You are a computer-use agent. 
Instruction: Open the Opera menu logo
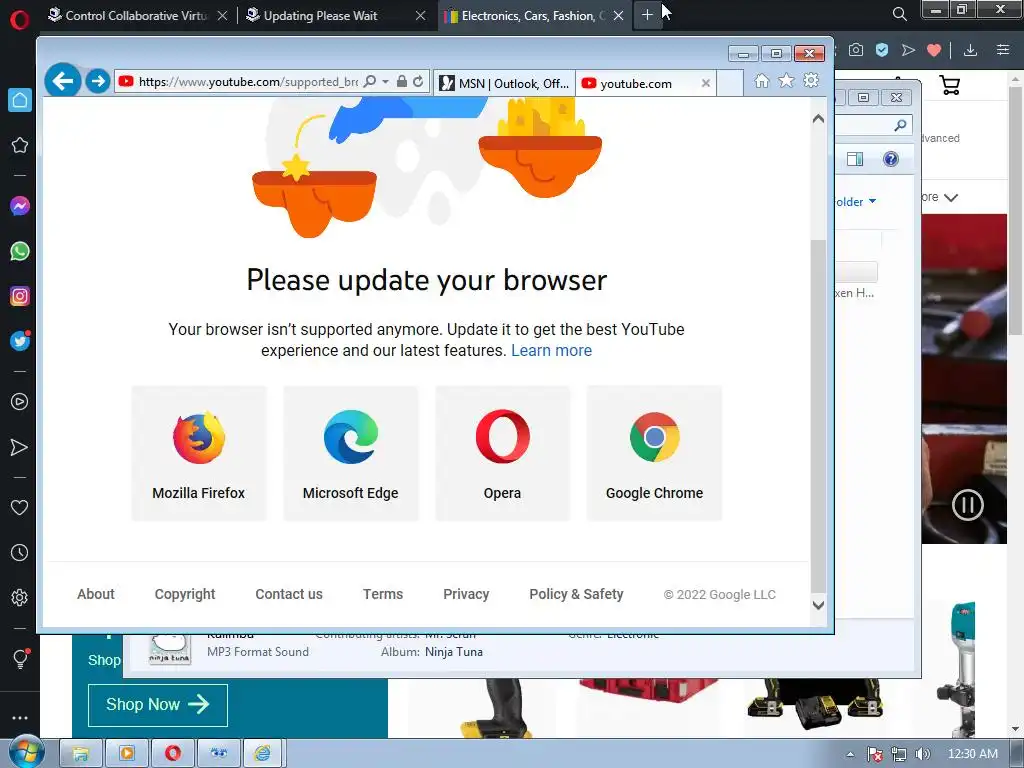click(20, 20)
